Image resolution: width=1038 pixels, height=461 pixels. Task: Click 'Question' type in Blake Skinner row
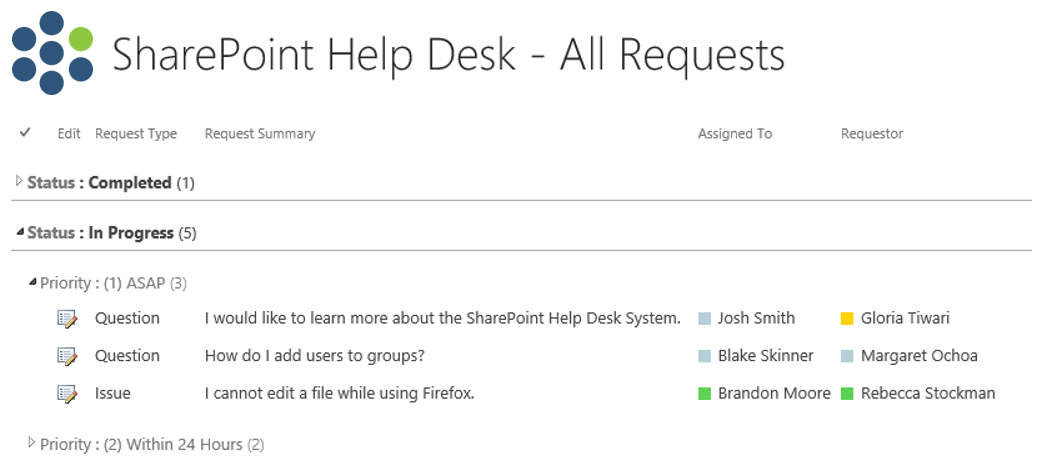127,356
